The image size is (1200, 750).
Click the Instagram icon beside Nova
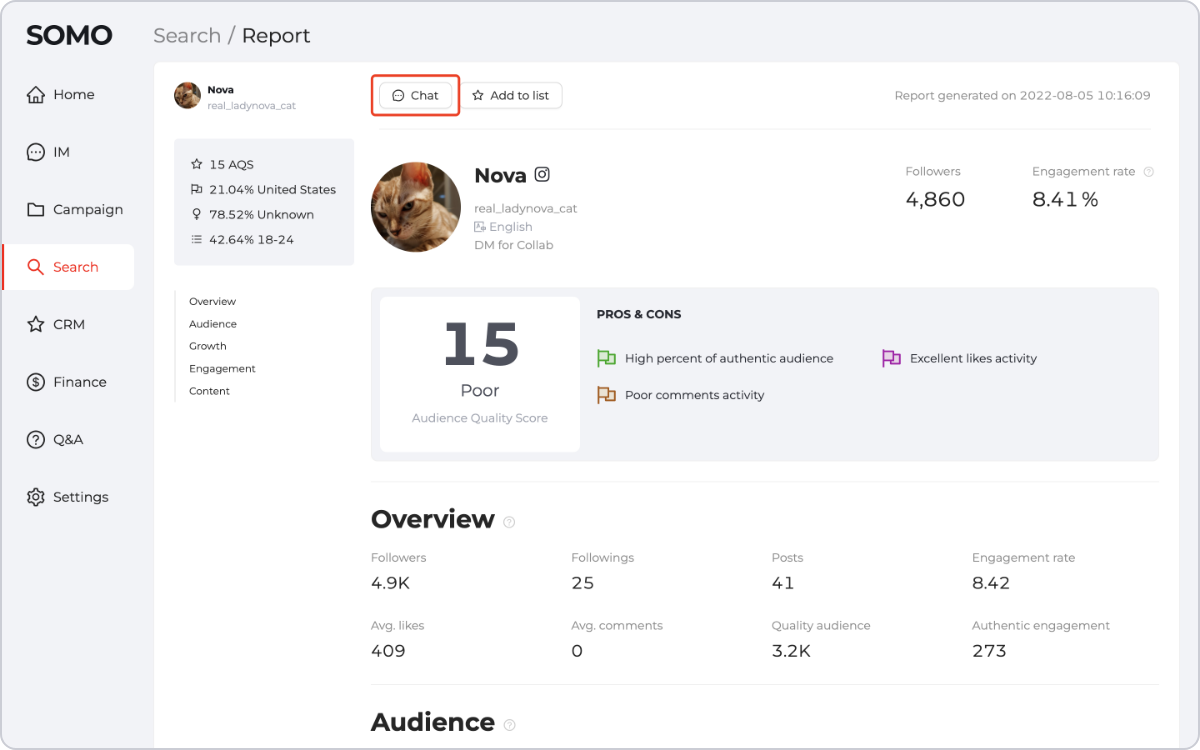click(x=542, y=174)
